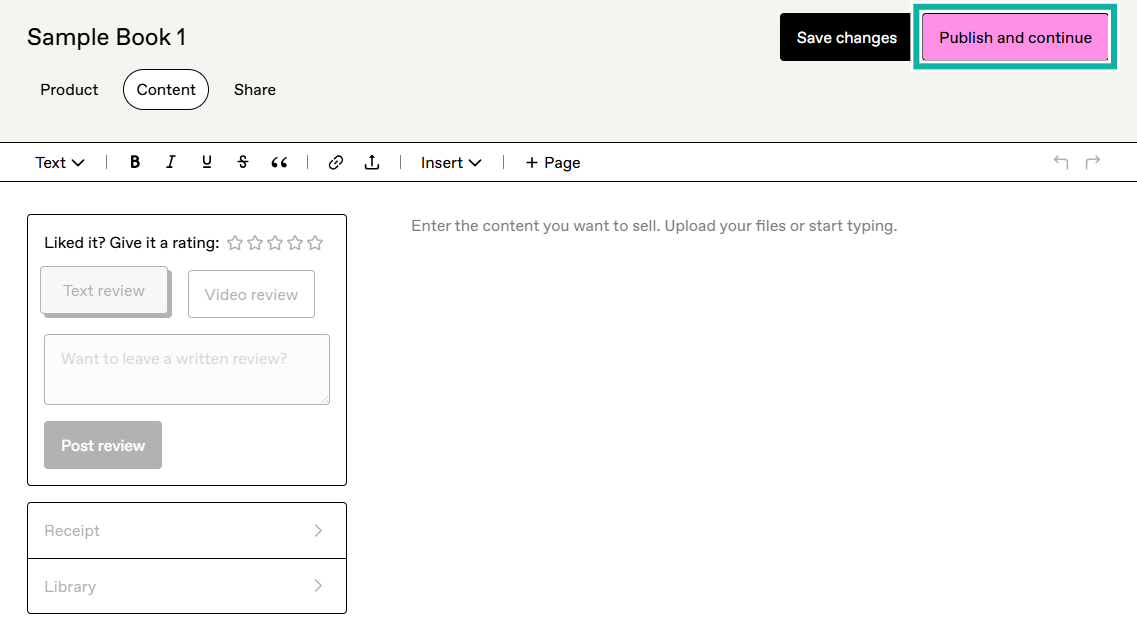
Task: Apply italic formatting
Action: [171, 162]
